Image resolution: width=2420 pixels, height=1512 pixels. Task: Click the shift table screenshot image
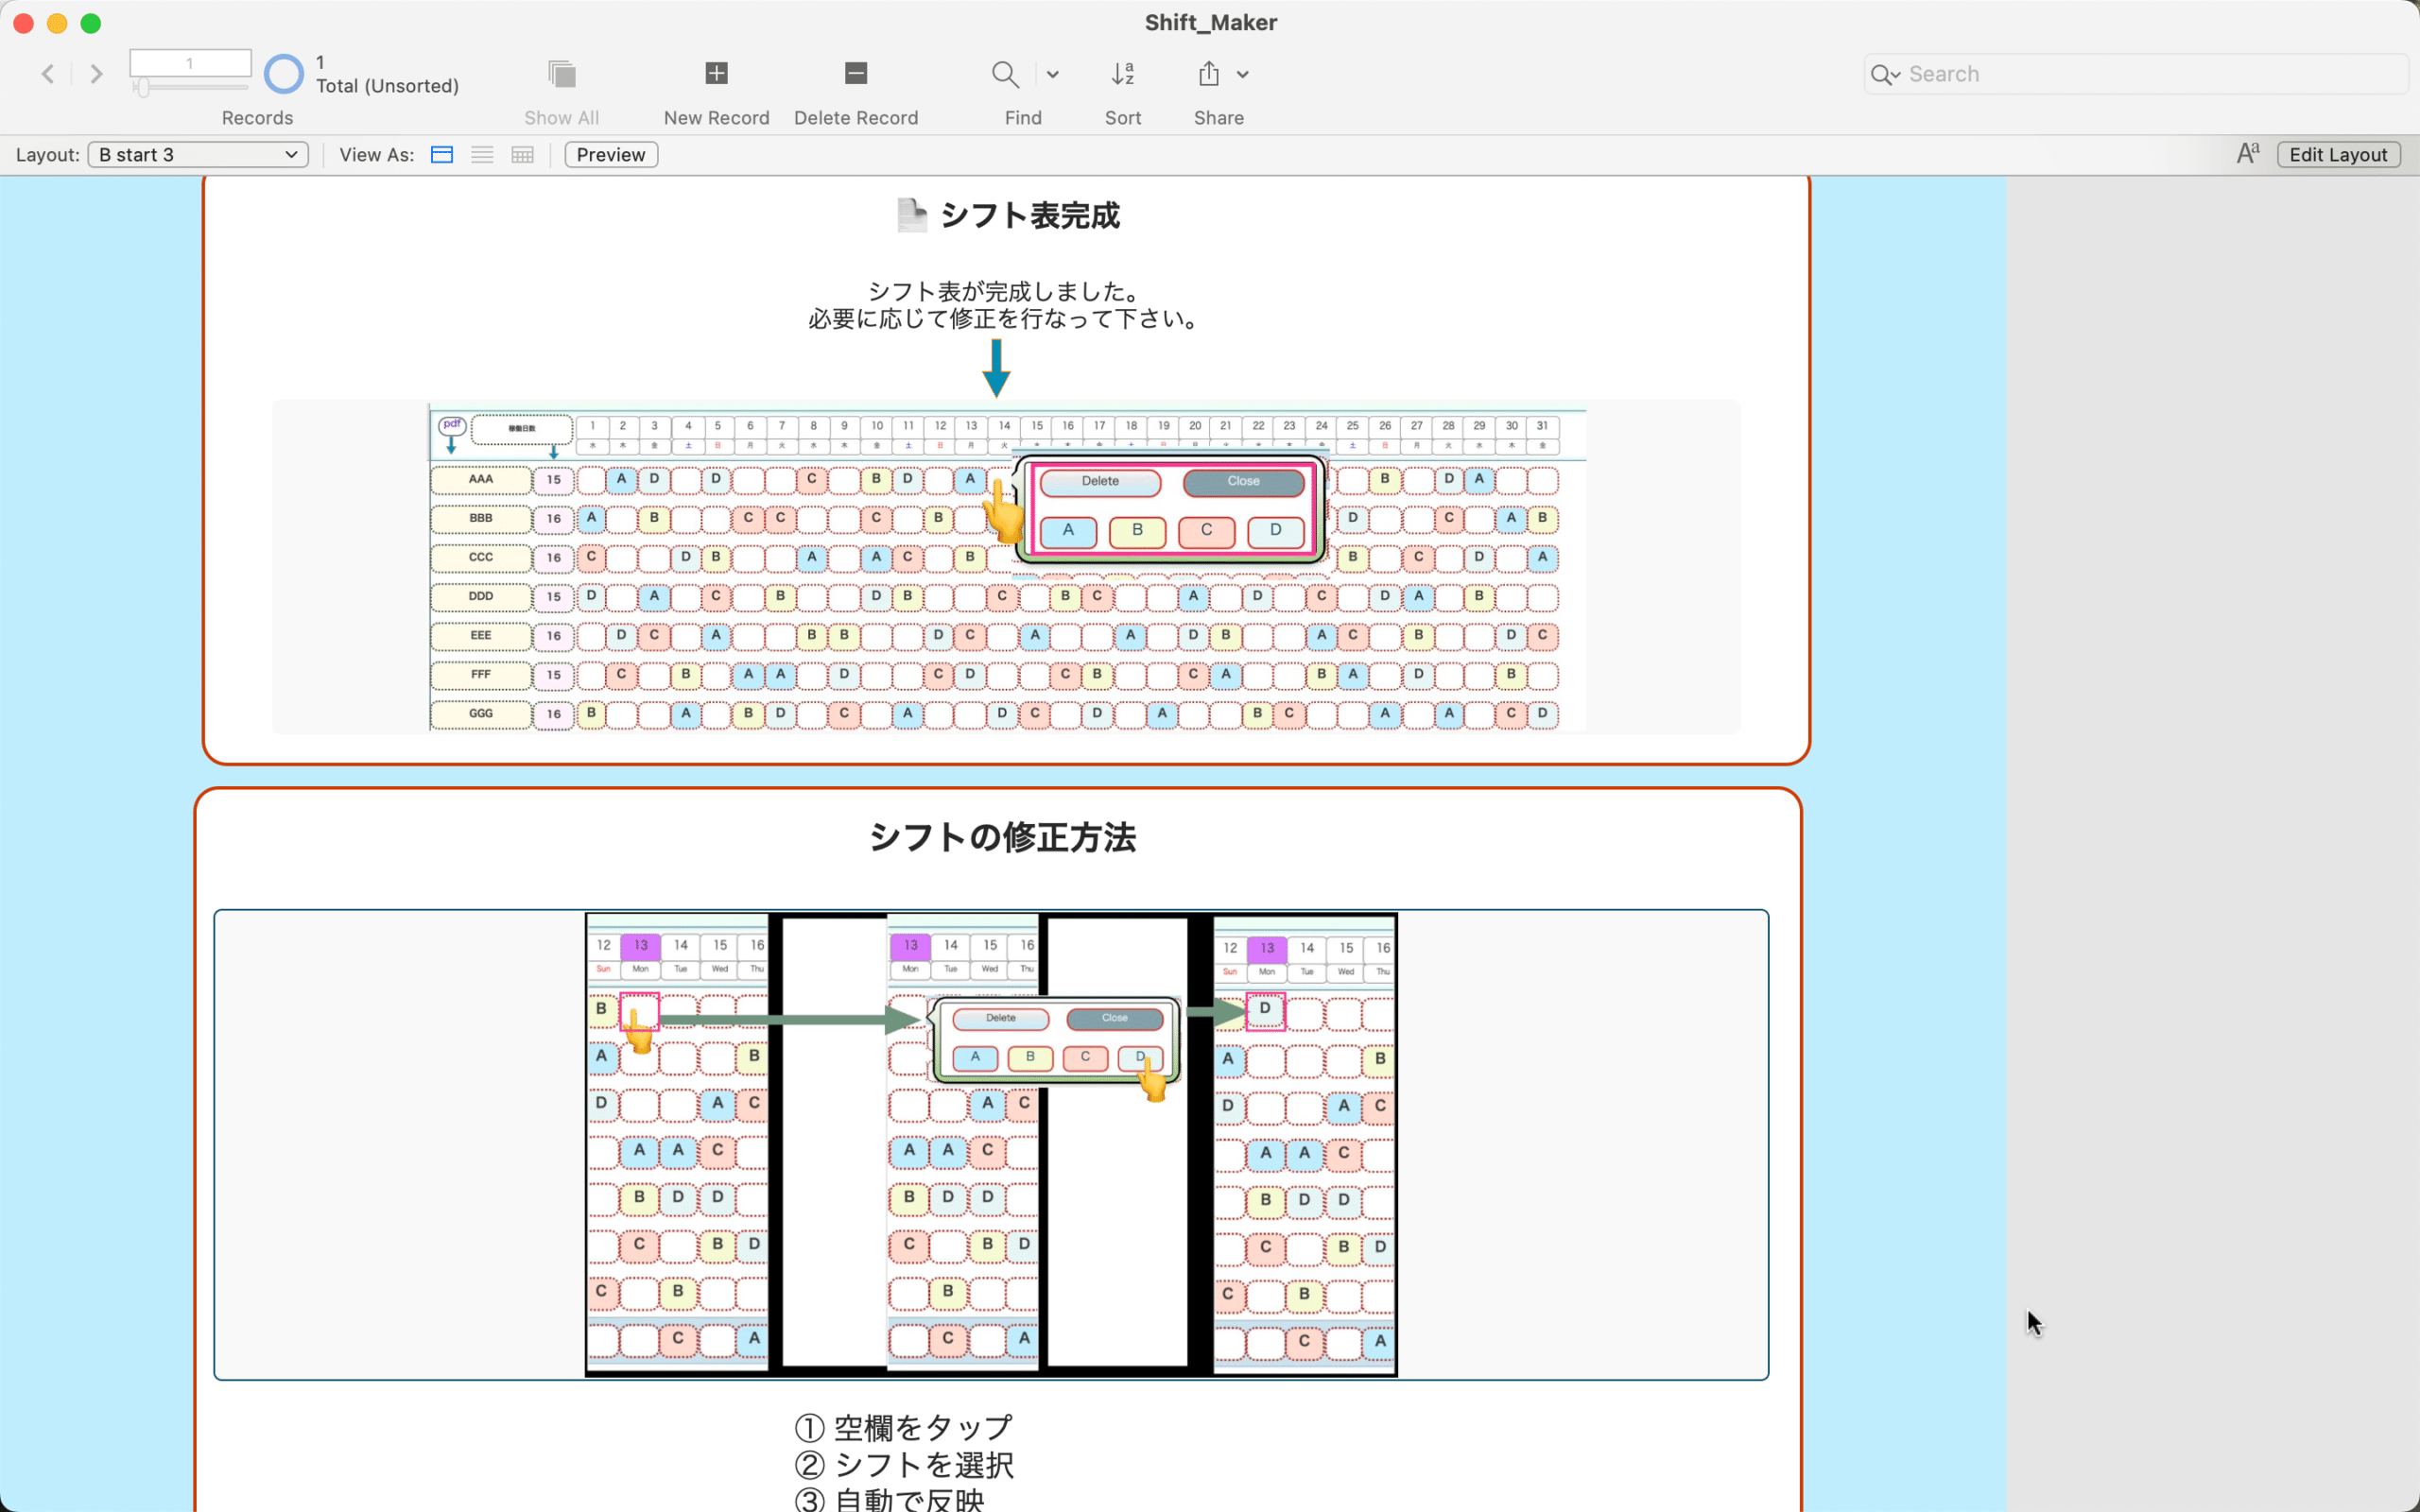point(1007,569)
